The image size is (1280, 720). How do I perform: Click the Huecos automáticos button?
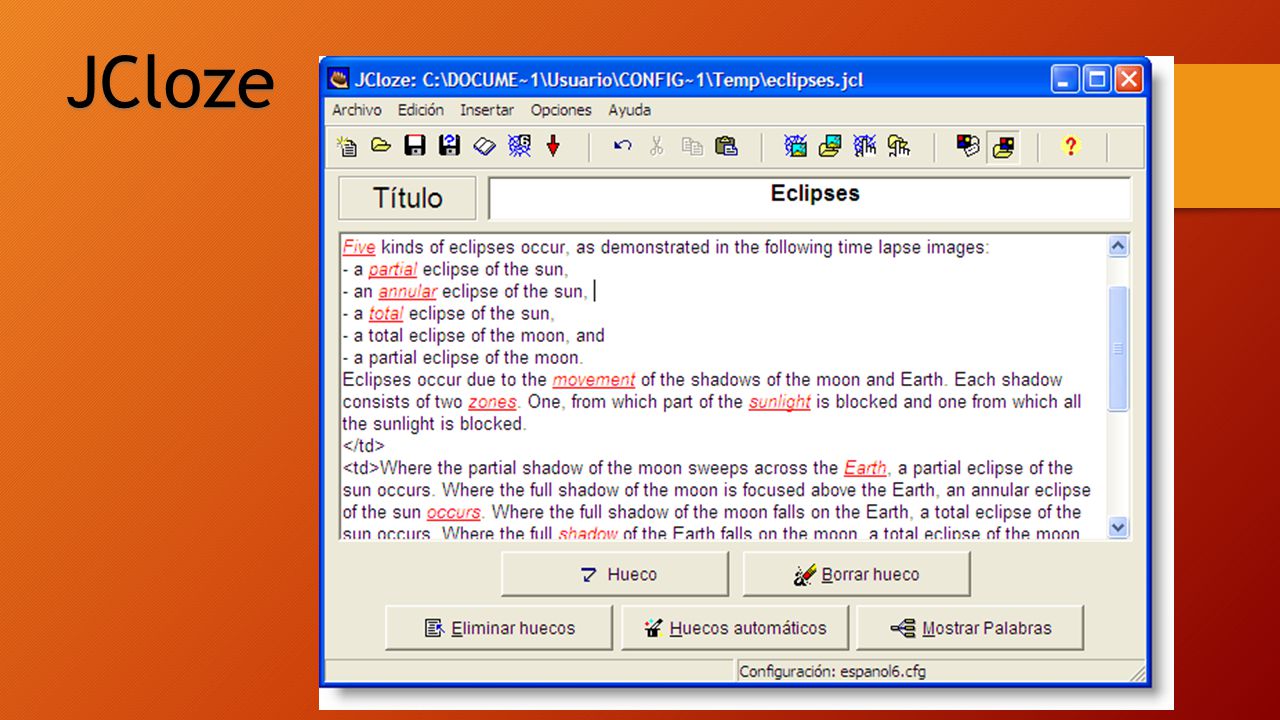[735, 628]
